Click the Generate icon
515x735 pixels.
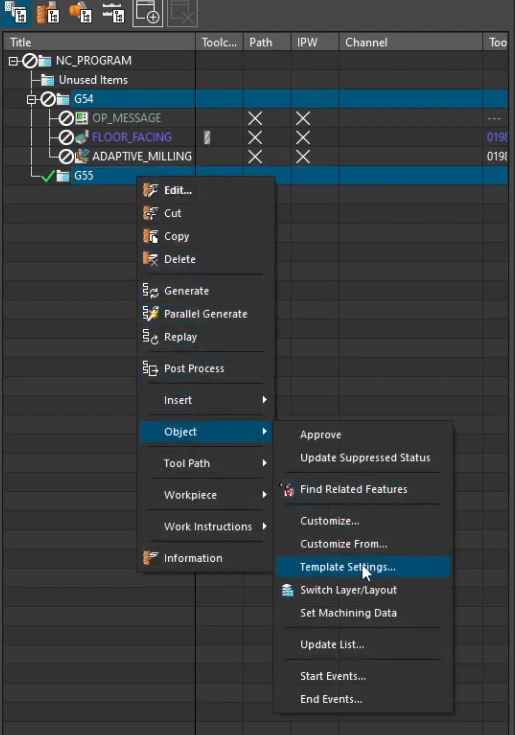tap(150, 291)
